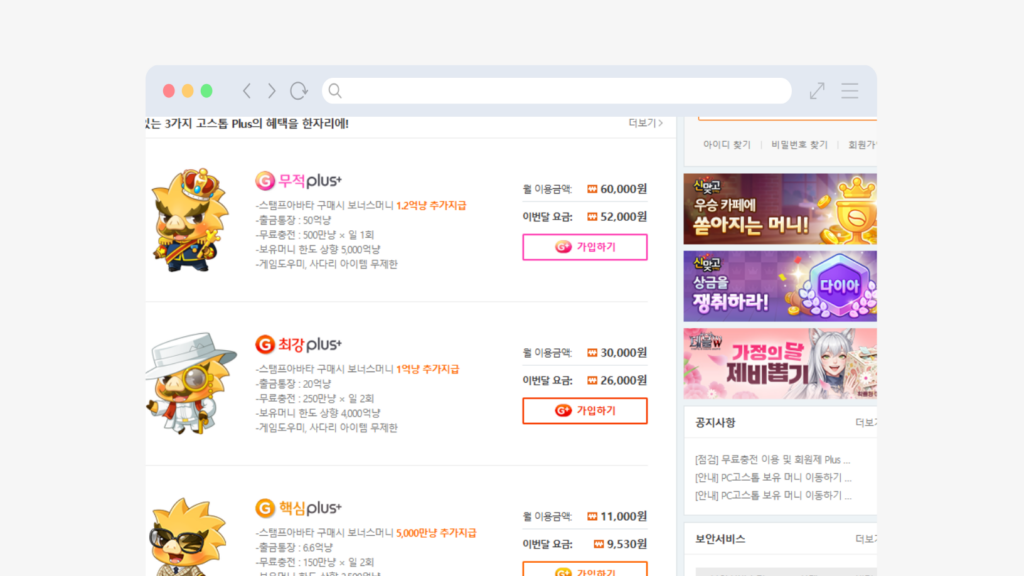This screenshot has height=576, width=1024.
Task: Click the 1.2억냥 추가지급 highlighted text
Action: [x=431, y=205]
